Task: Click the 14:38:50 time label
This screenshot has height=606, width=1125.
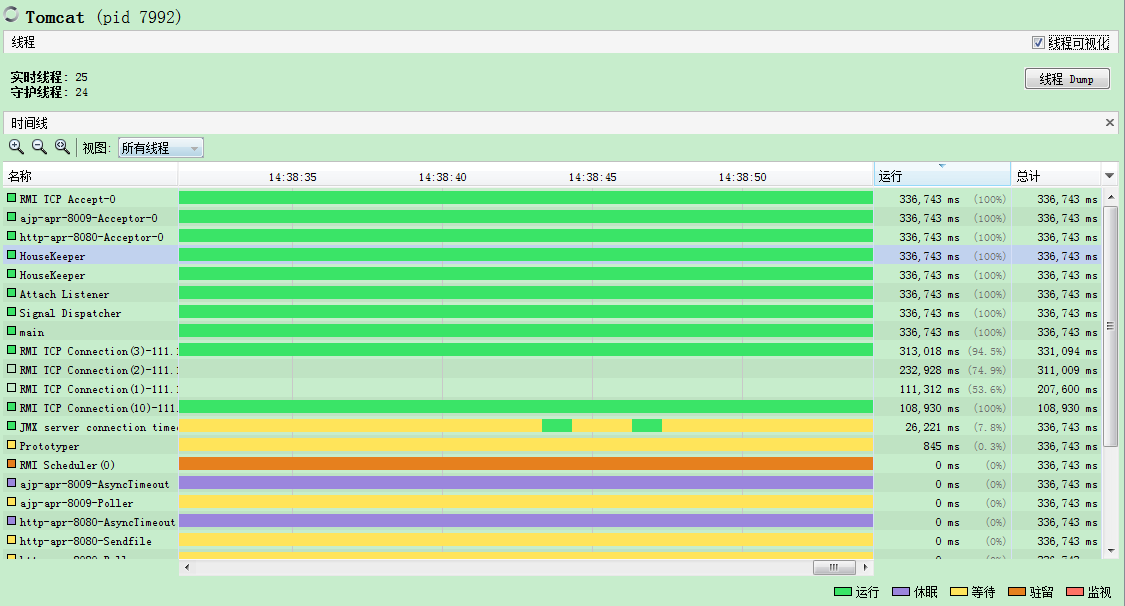Action: [x=742, y=177]
